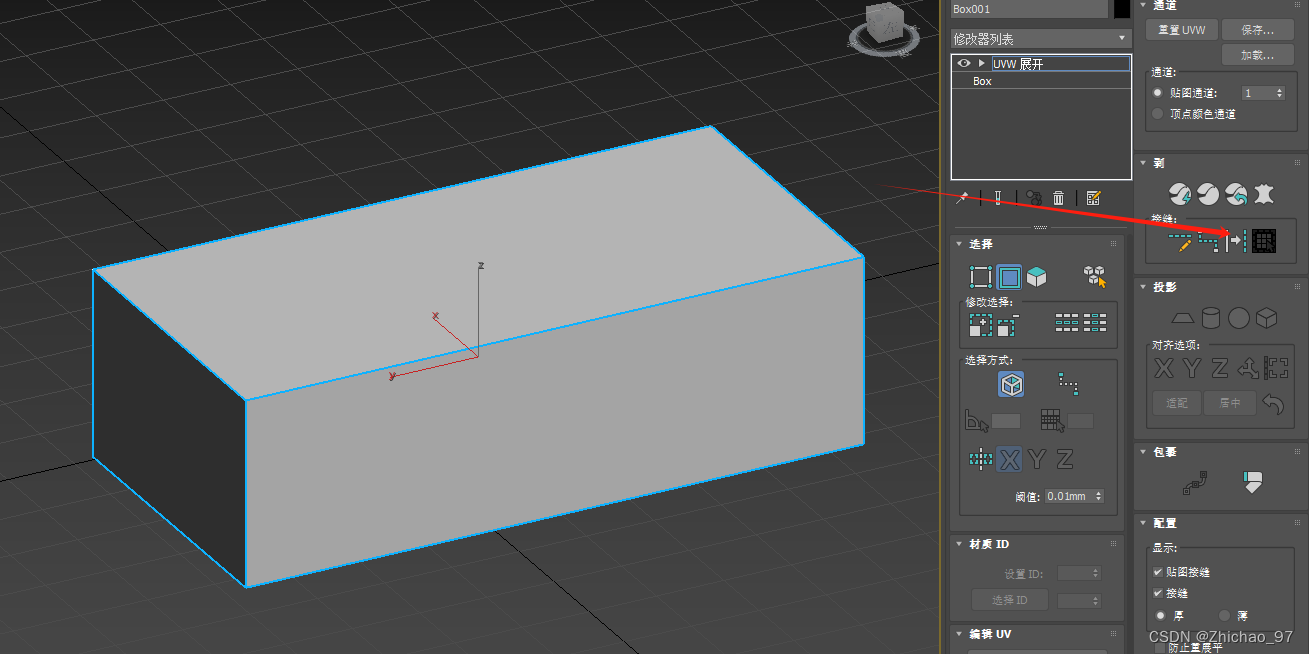
Task: Click the Quick Peel icon
Action: coord(1181,193)
